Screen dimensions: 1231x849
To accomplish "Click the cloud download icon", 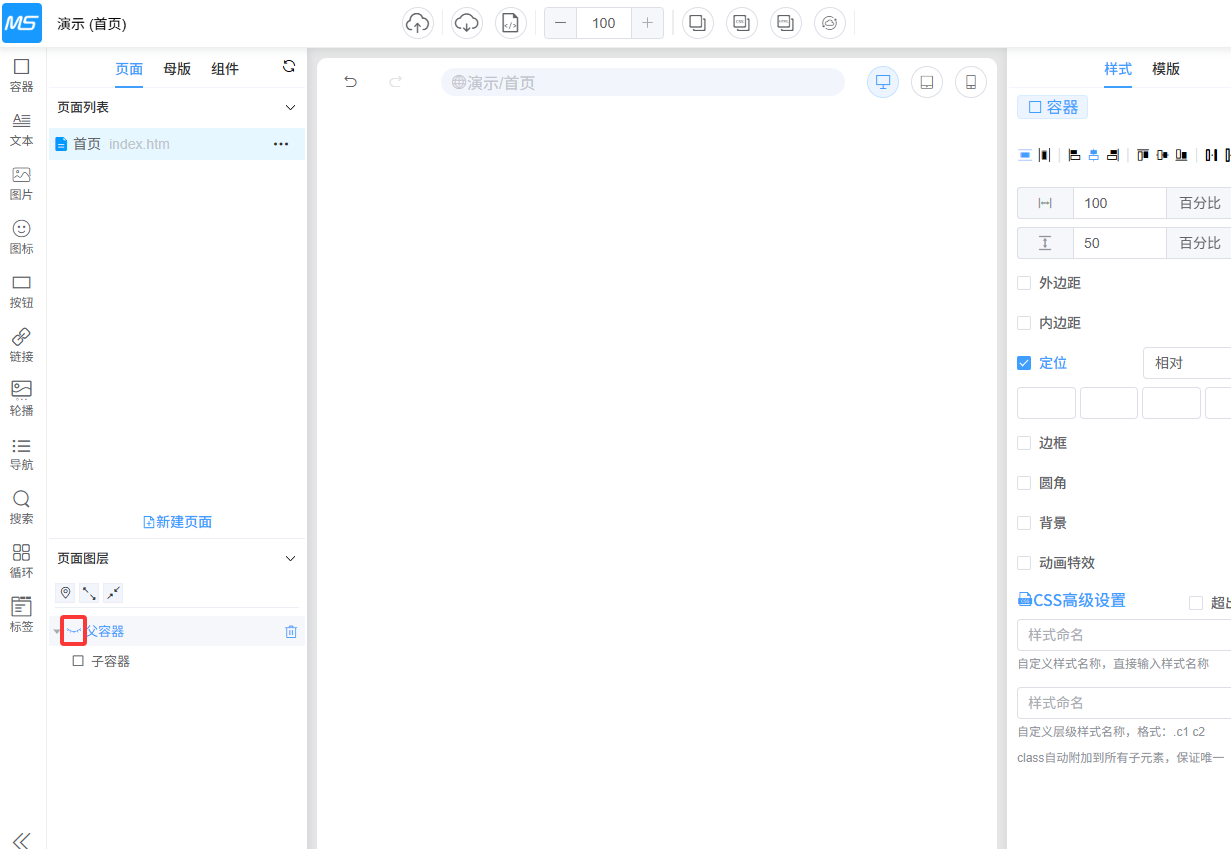I will click(467, 23).
